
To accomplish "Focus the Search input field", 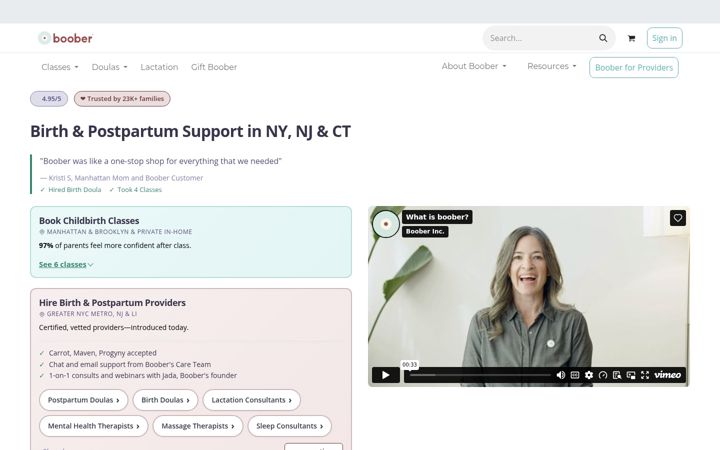I will pyautogui.click(x=541, y=38).
